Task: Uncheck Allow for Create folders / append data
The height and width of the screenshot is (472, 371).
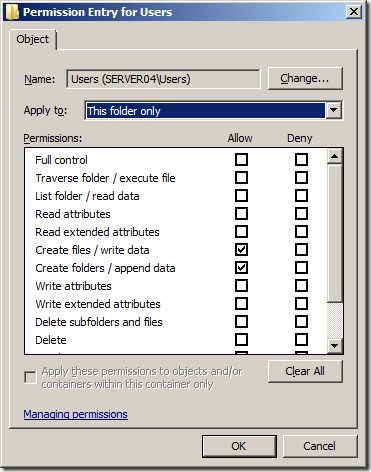Action: (241, 268)
